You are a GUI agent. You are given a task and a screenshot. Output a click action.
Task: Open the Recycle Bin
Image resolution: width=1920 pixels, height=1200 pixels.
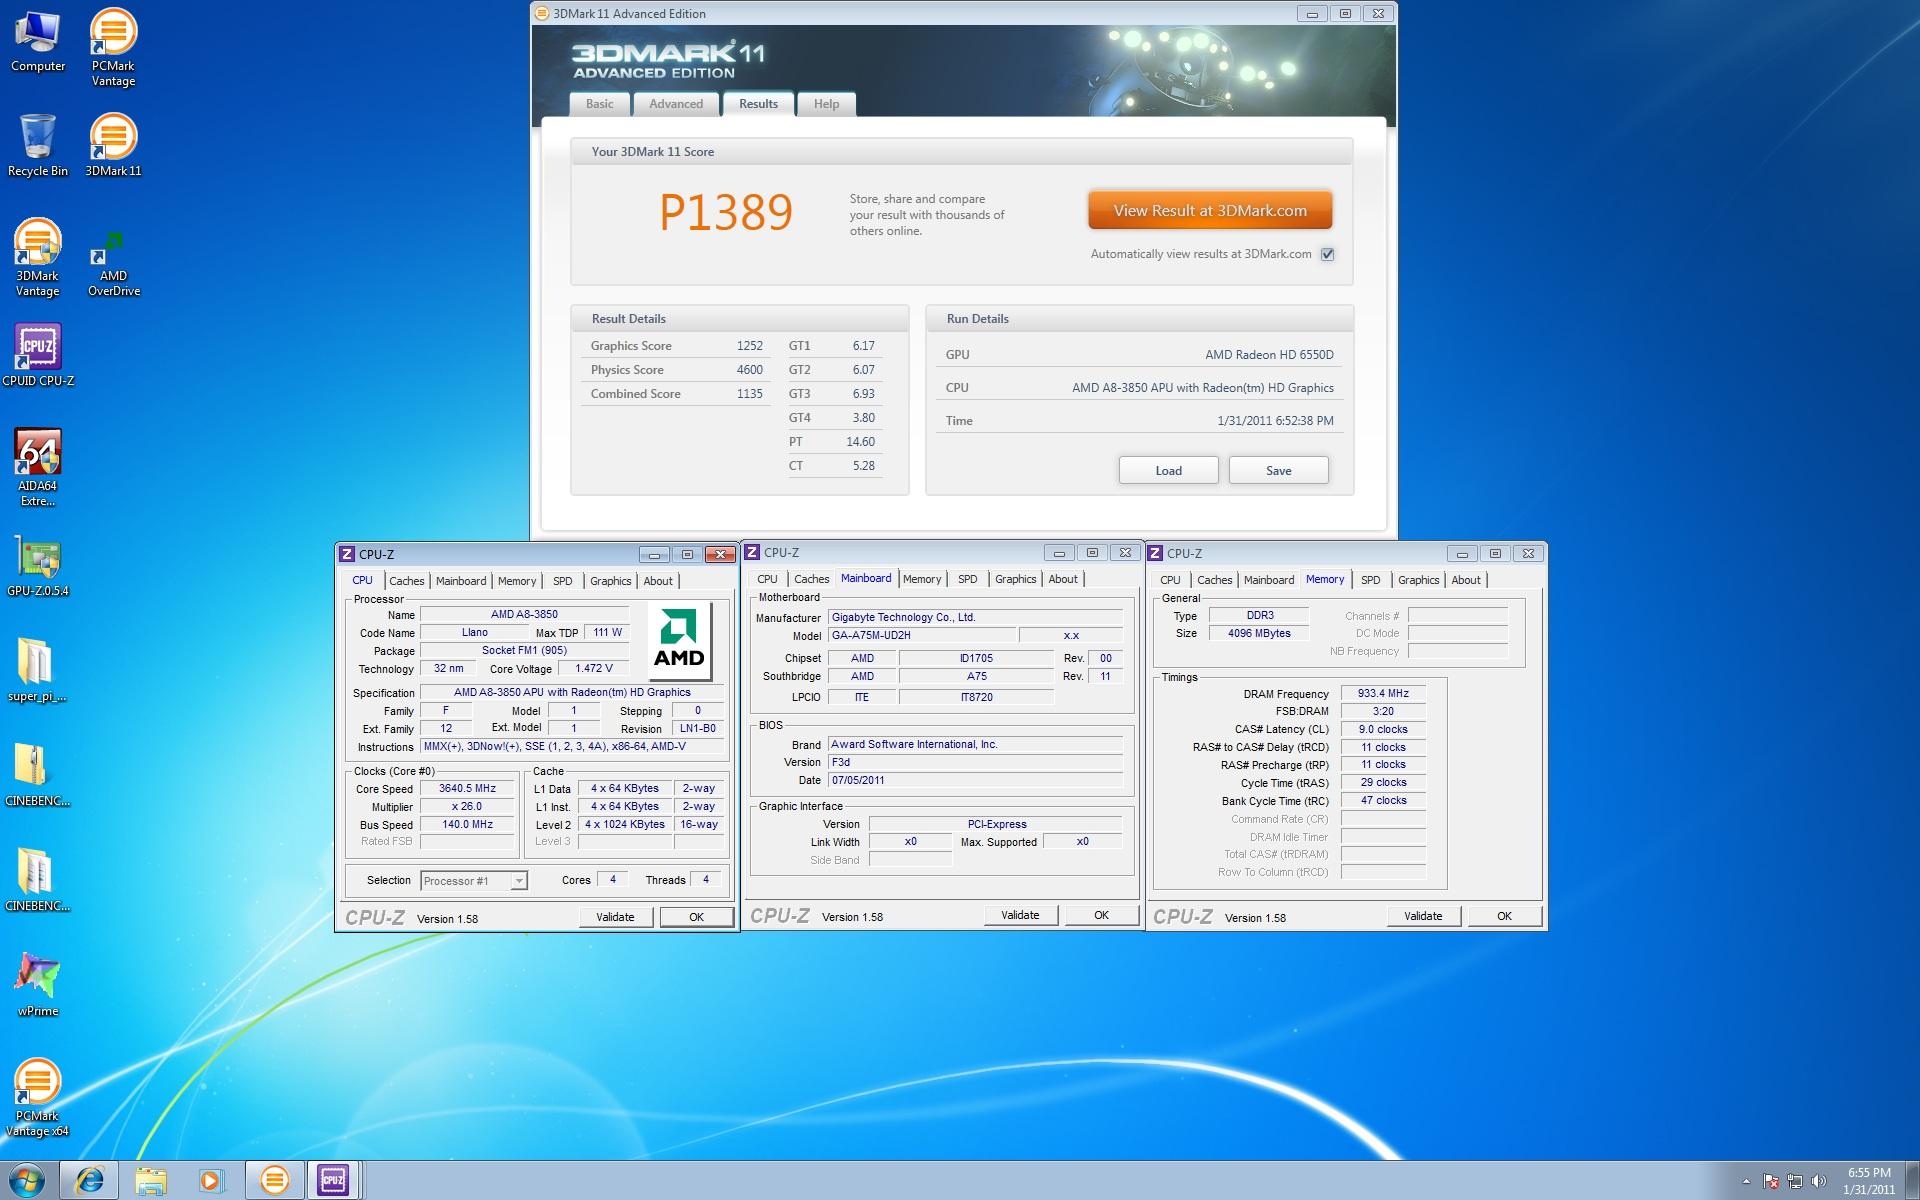38,145
